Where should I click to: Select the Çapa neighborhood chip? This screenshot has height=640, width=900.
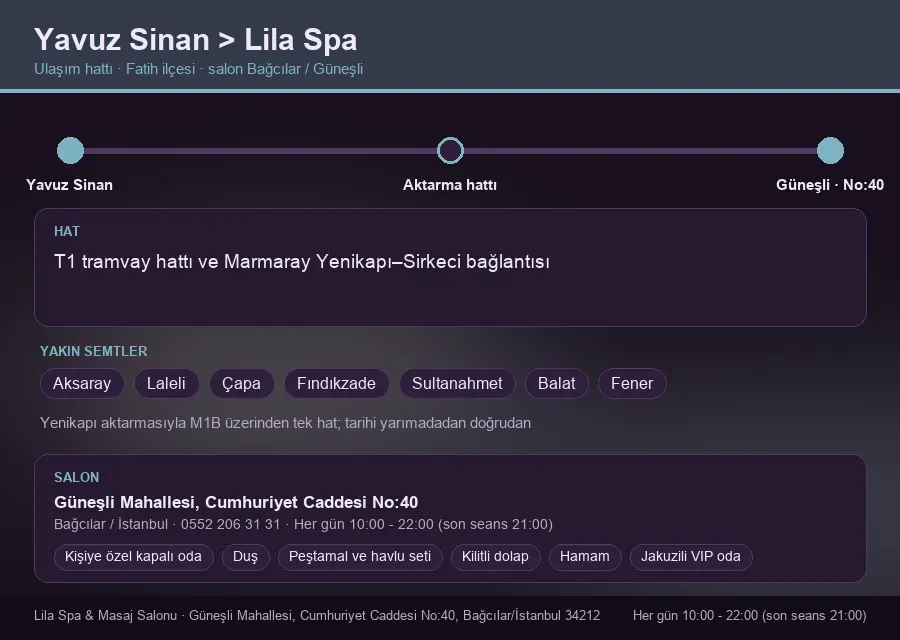[x=241, y=383]
